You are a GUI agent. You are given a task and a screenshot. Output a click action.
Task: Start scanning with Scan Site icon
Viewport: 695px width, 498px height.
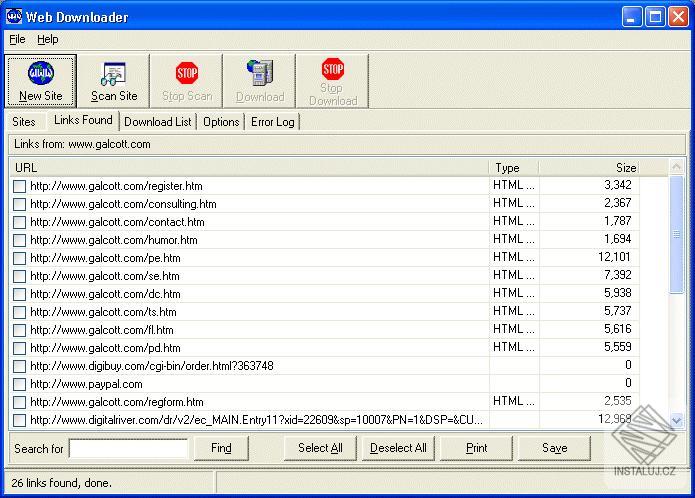pyautogui.click(x=113, y=74)
